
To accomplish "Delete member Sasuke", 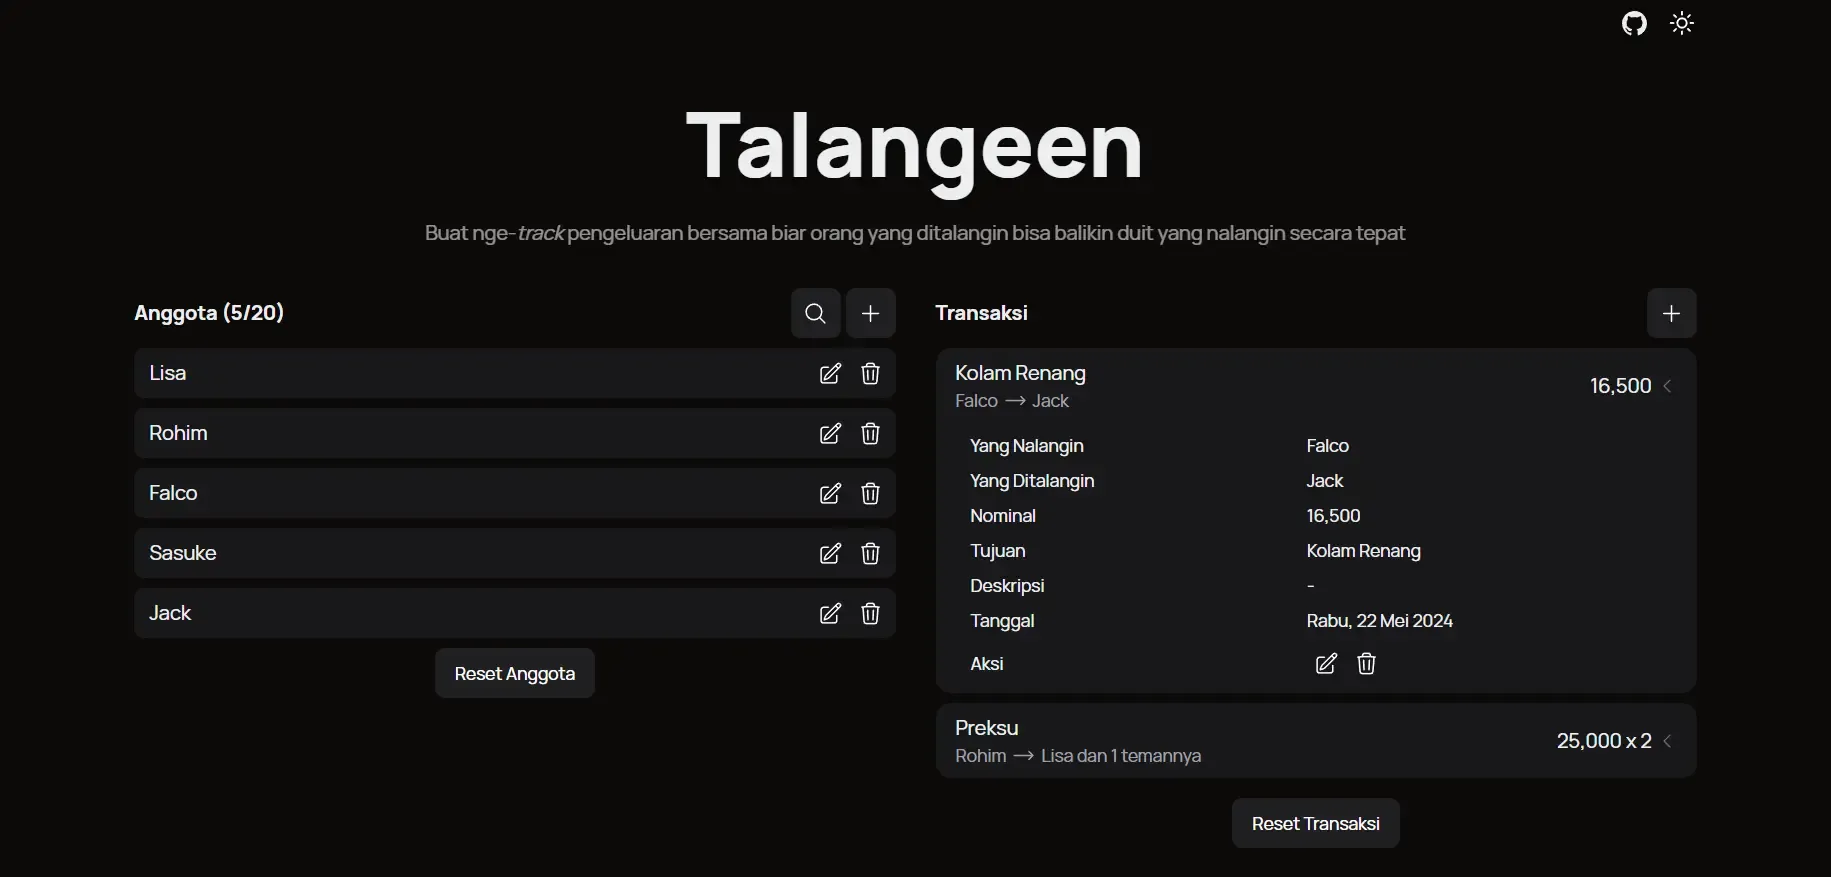I will click(x=870, y=553).
